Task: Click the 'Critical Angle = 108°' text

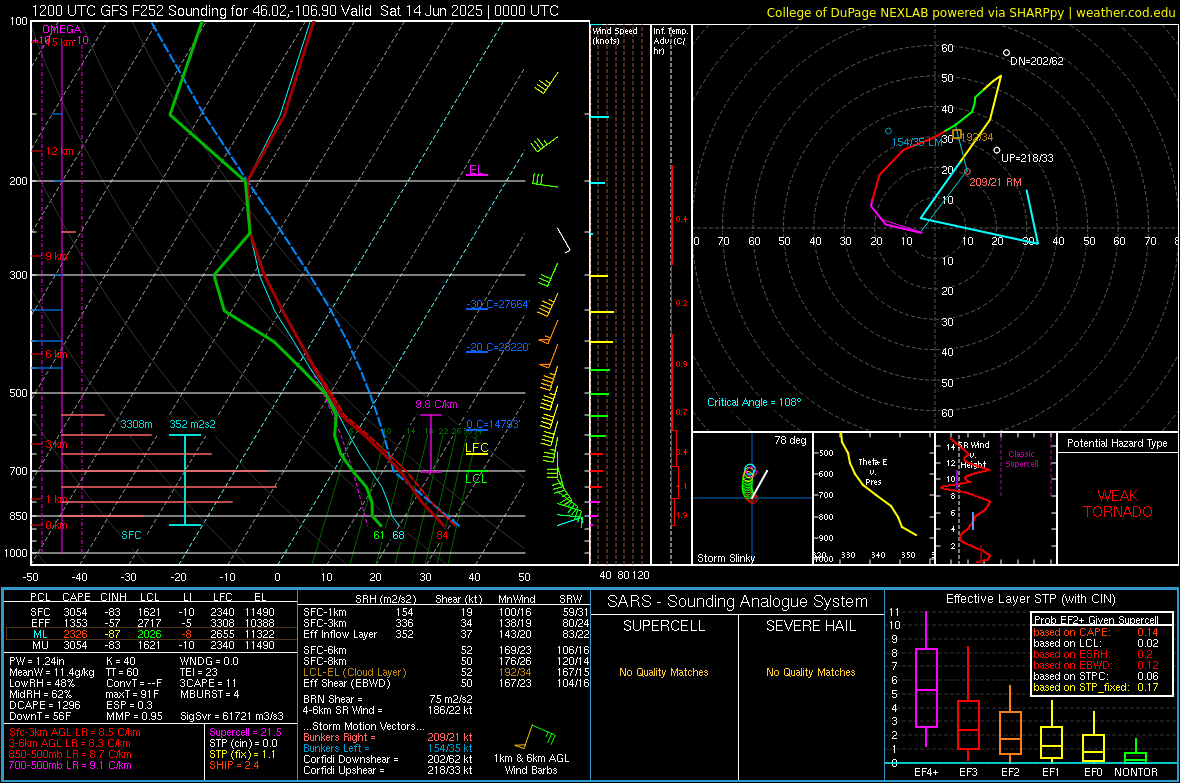Action: [x=754, y=402]
